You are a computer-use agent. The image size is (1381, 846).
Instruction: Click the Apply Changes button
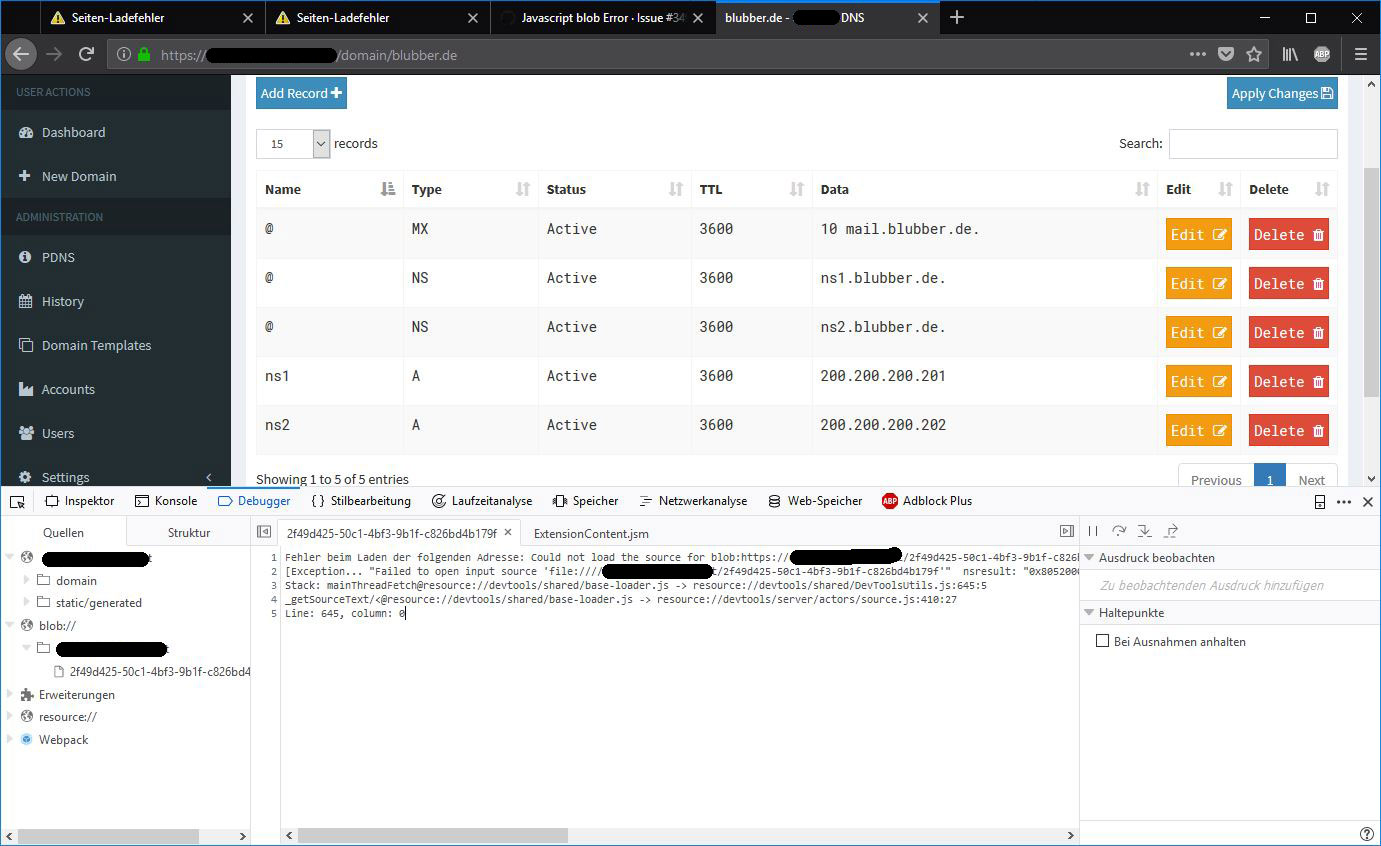[1282, 93]
